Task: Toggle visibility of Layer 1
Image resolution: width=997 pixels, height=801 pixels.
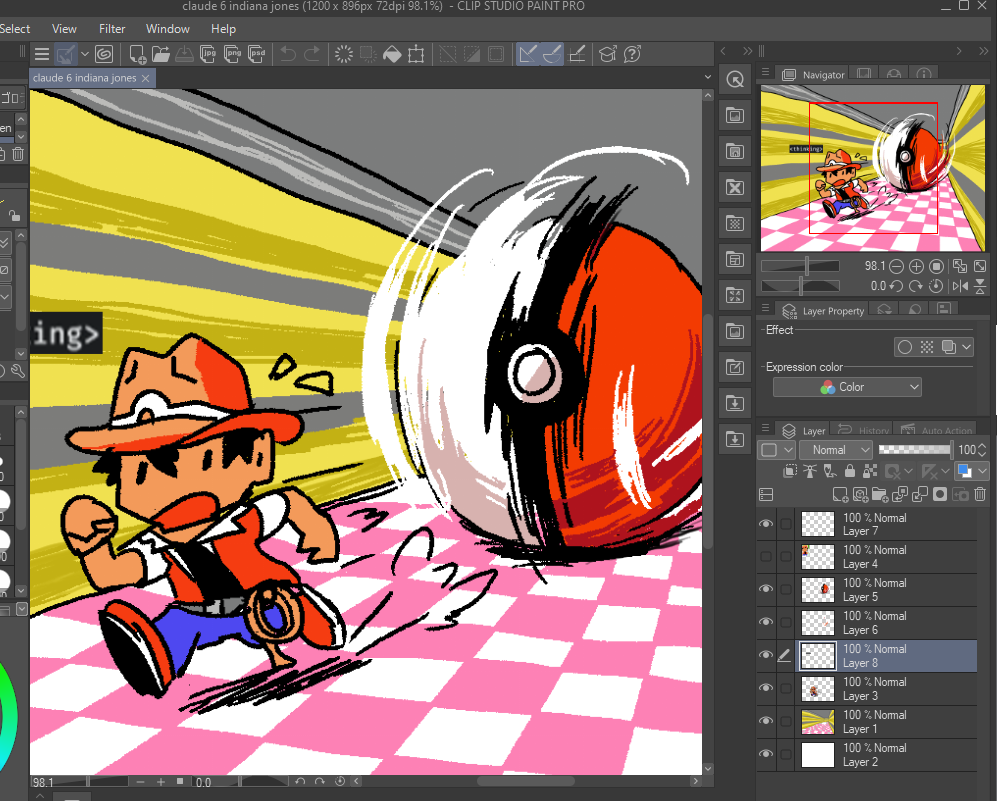Action: tap(766, 722)
